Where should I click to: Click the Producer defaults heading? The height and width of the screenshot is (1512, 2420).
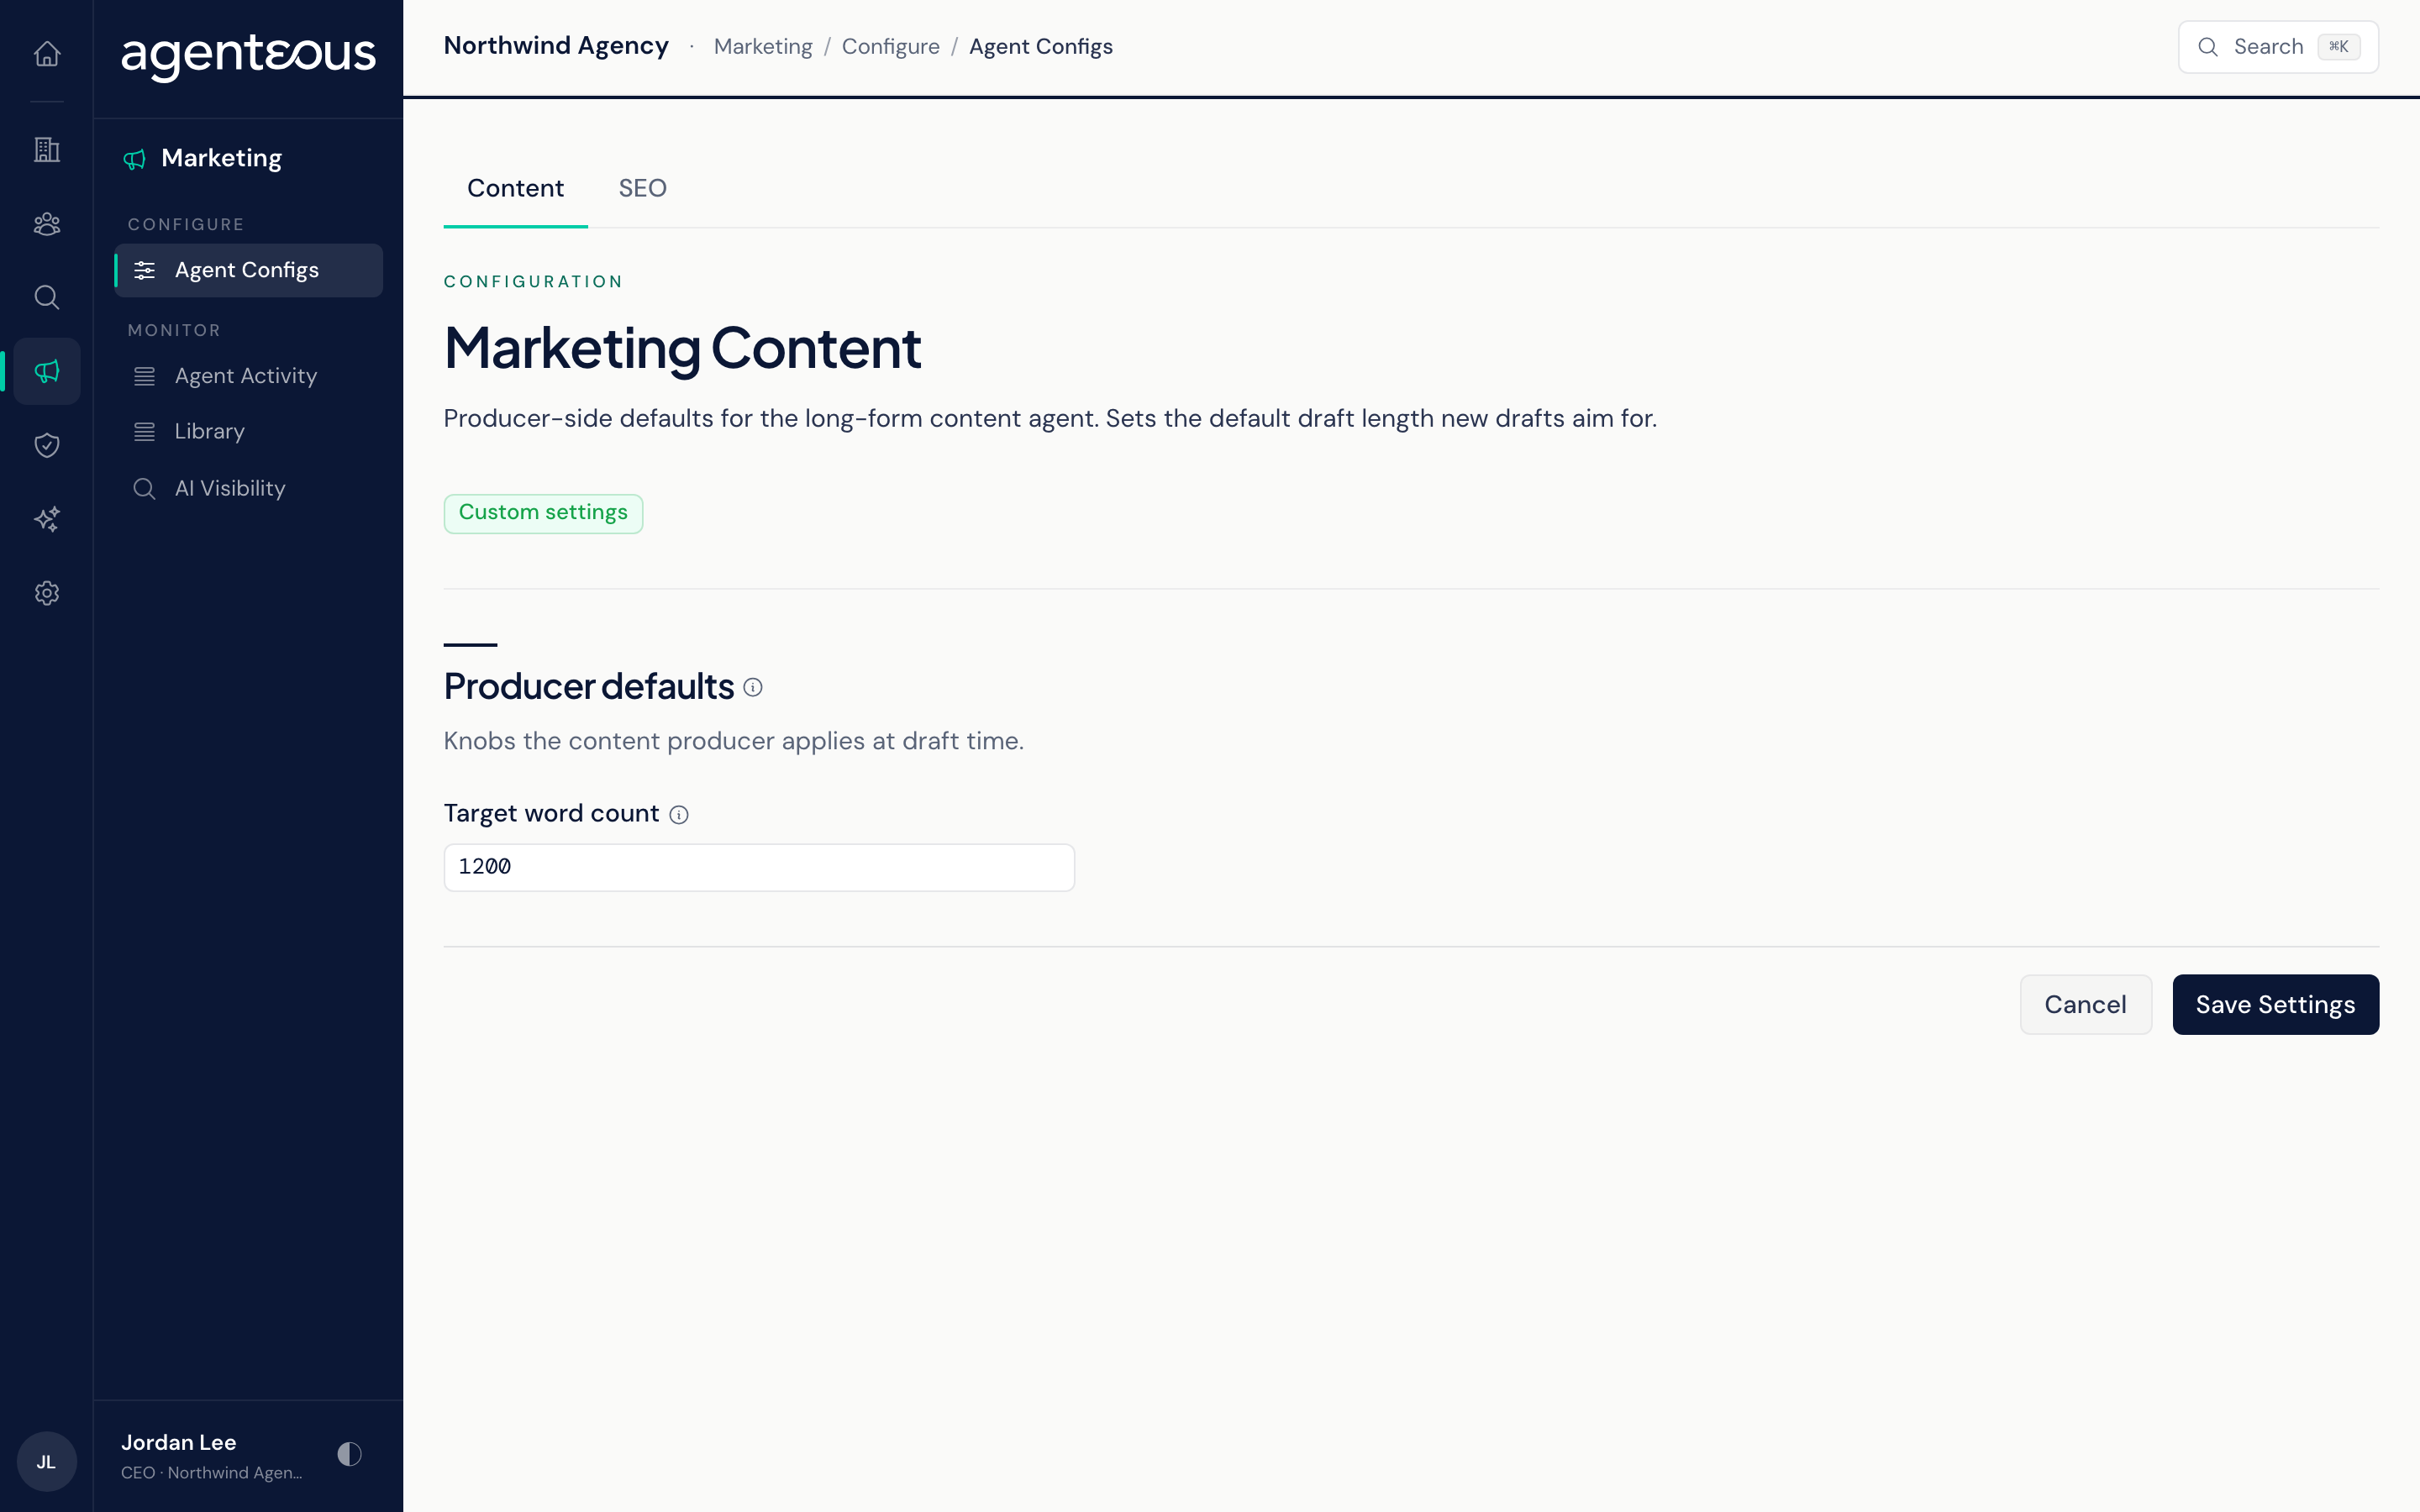click(588, 687)
